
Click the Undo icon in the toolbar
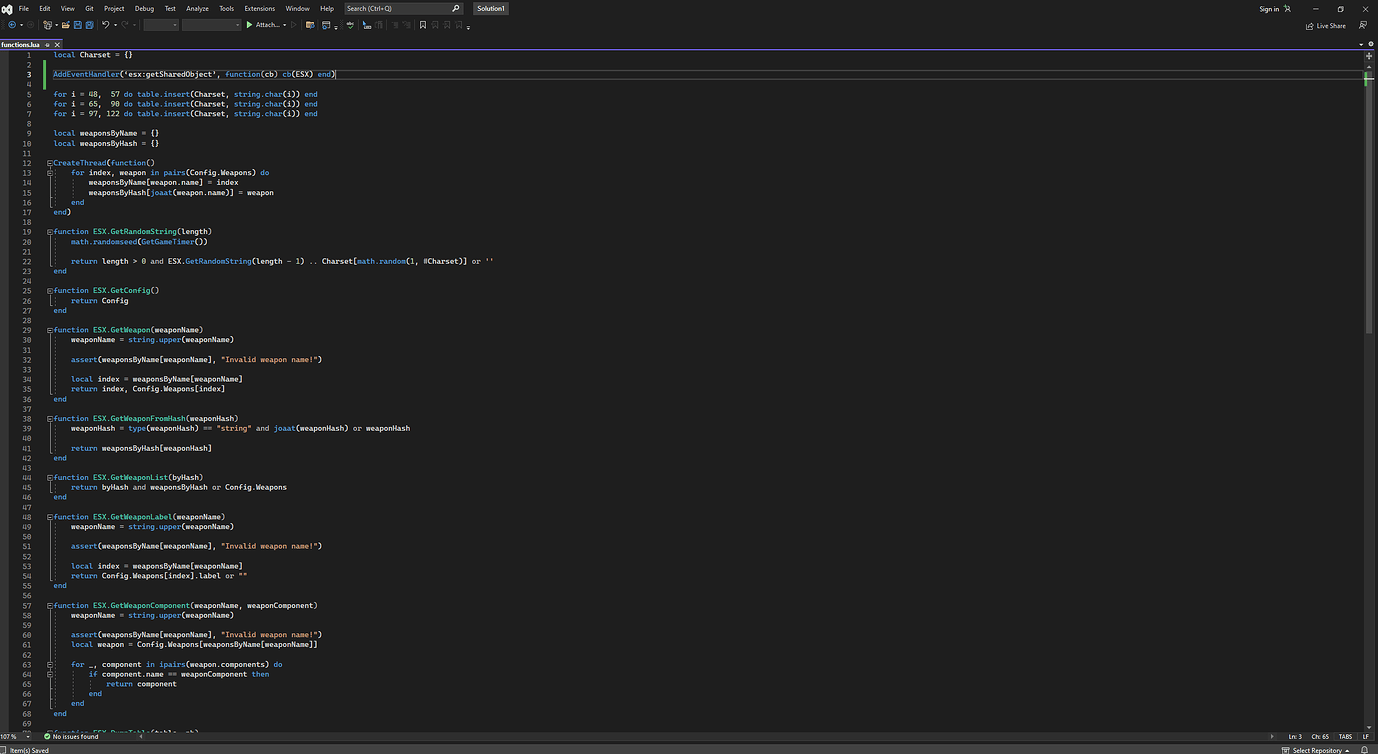coord(105,26)
